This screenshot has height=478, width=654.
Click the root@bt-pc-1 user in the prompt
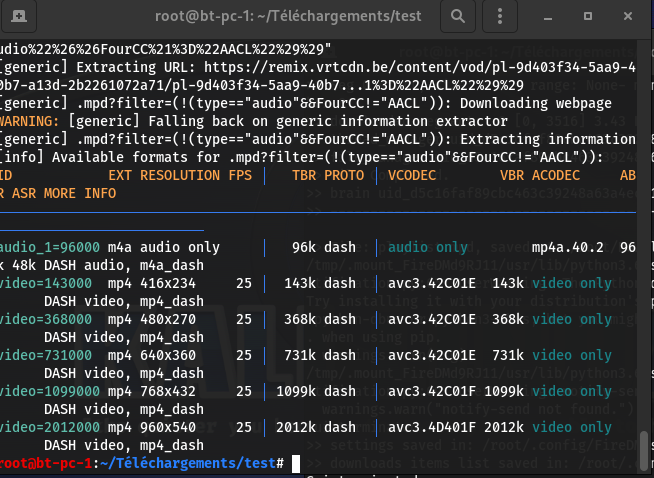point(46,463)
